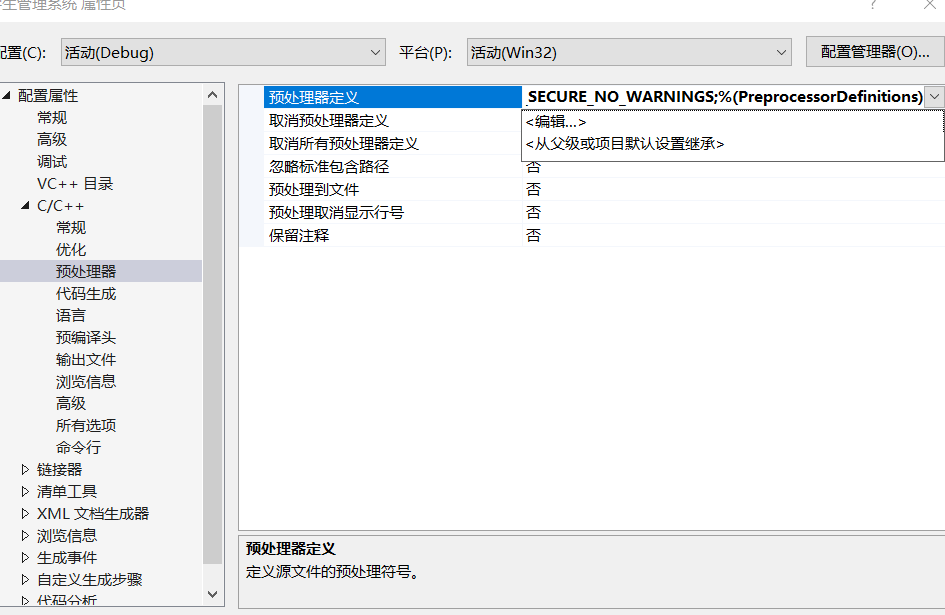Click the 否 value of 预处理到文件
The height and width of the screenshot is (615, 945).
pos(533,189)
